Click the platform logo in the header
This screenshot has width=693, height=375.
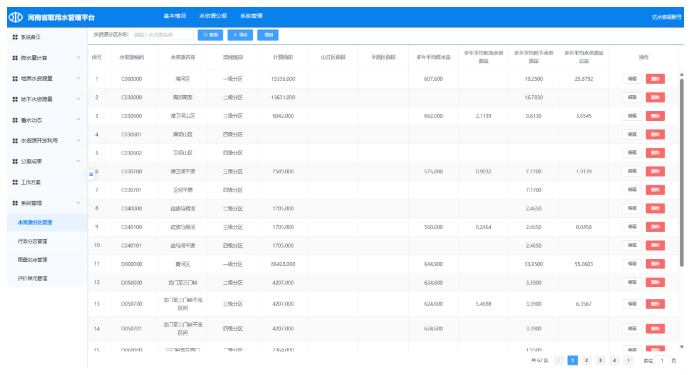coord(16,17)
